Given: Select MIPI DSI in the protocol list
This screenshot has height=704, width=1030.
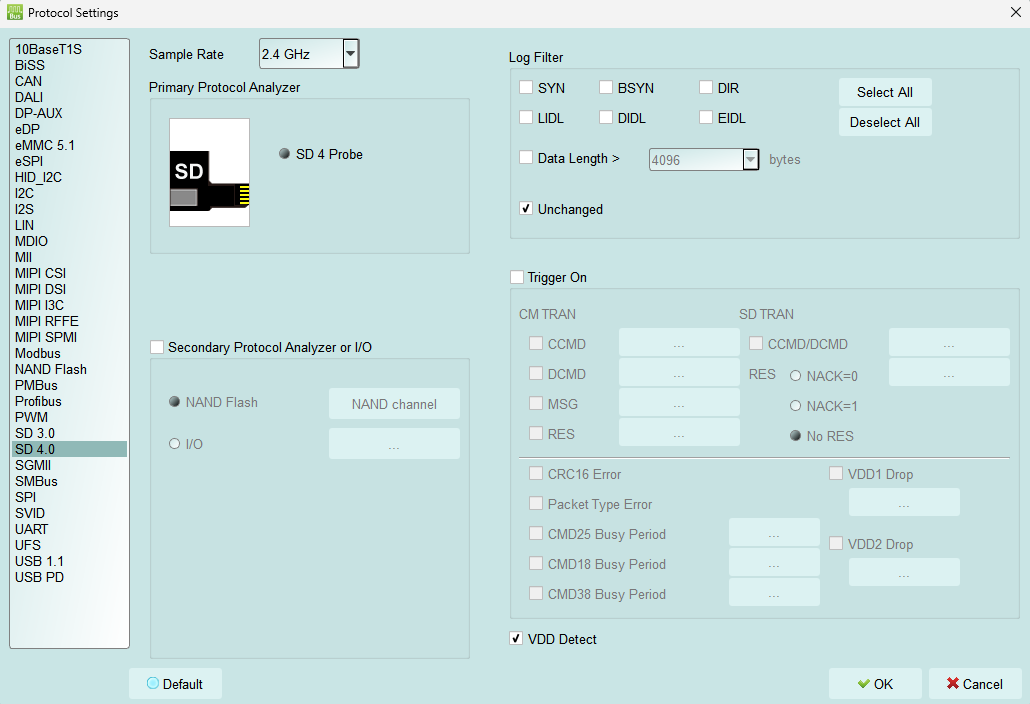Looking at the screenshot, I should click(70, 289).
